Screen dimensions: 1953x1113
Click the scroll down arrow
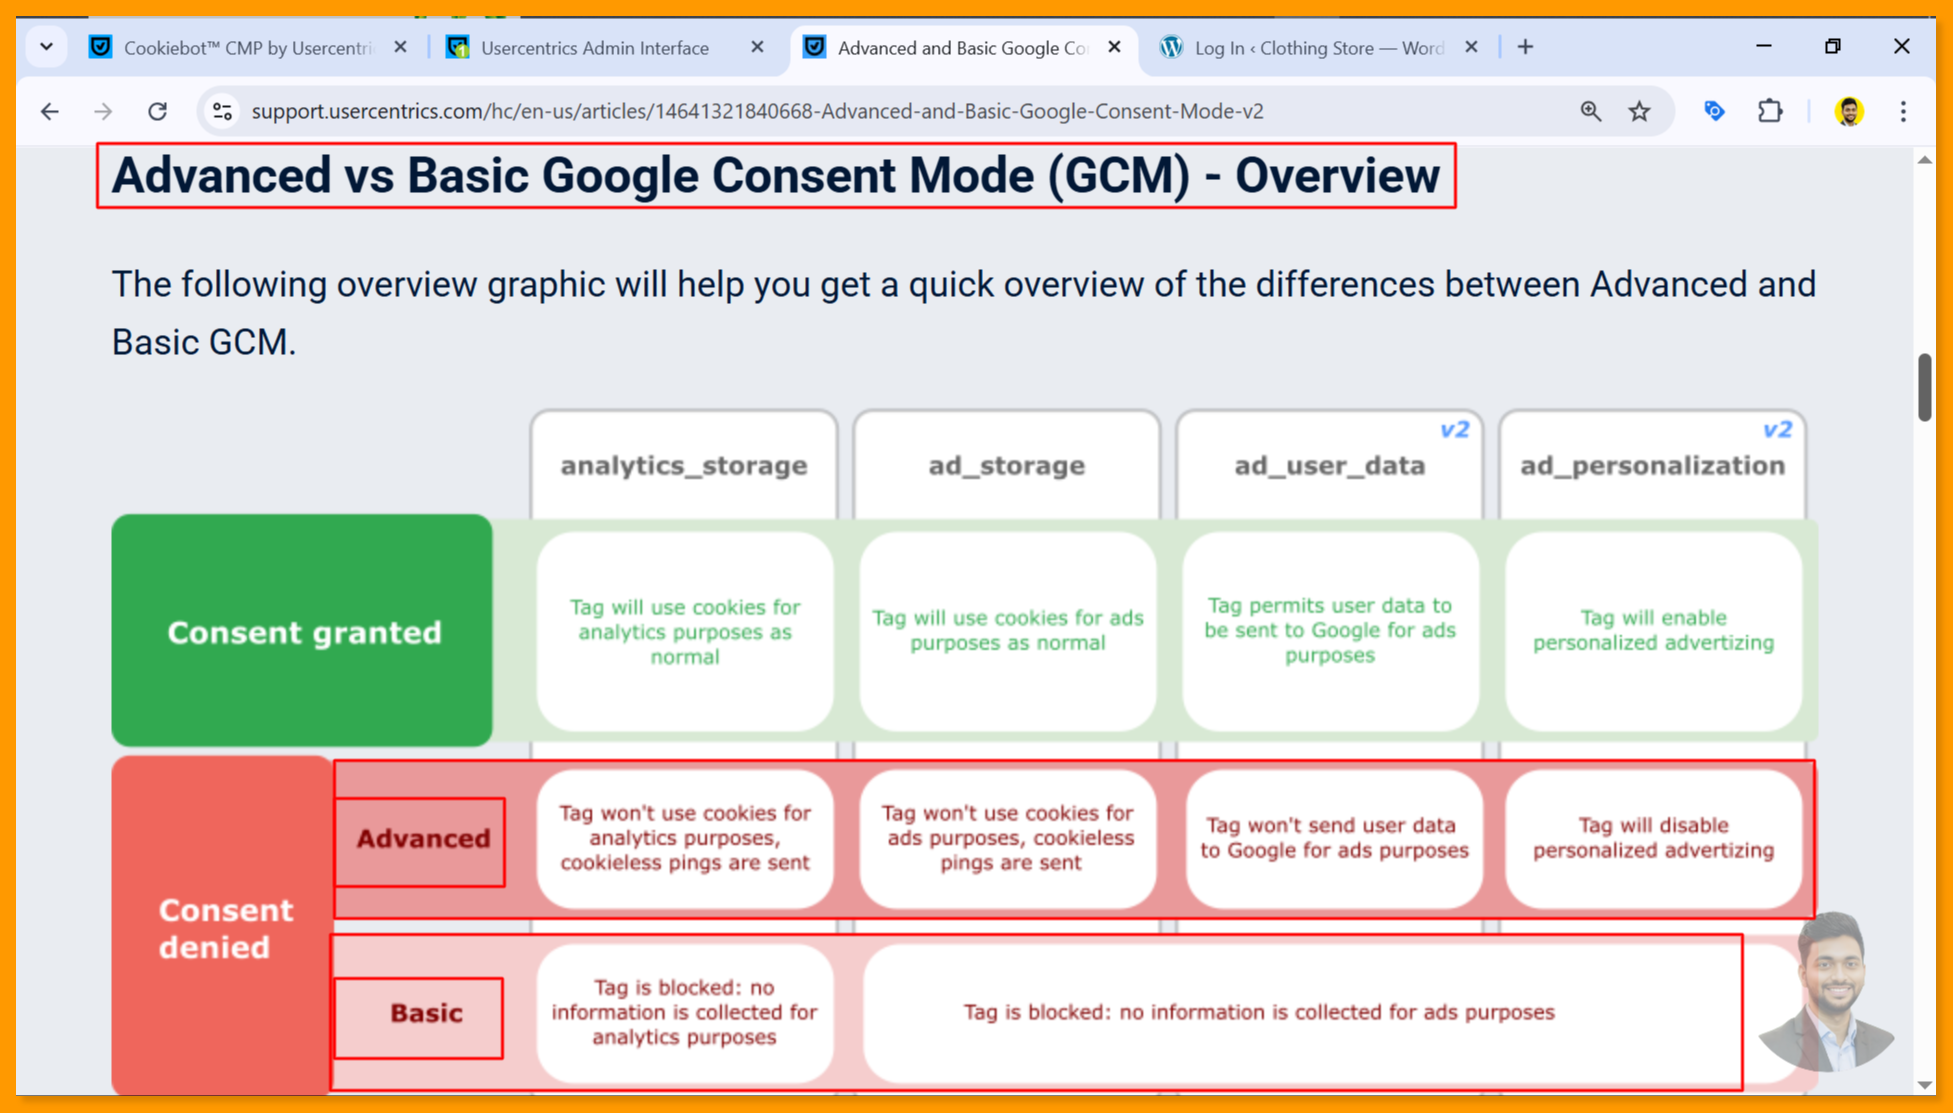(1924, 1085)
